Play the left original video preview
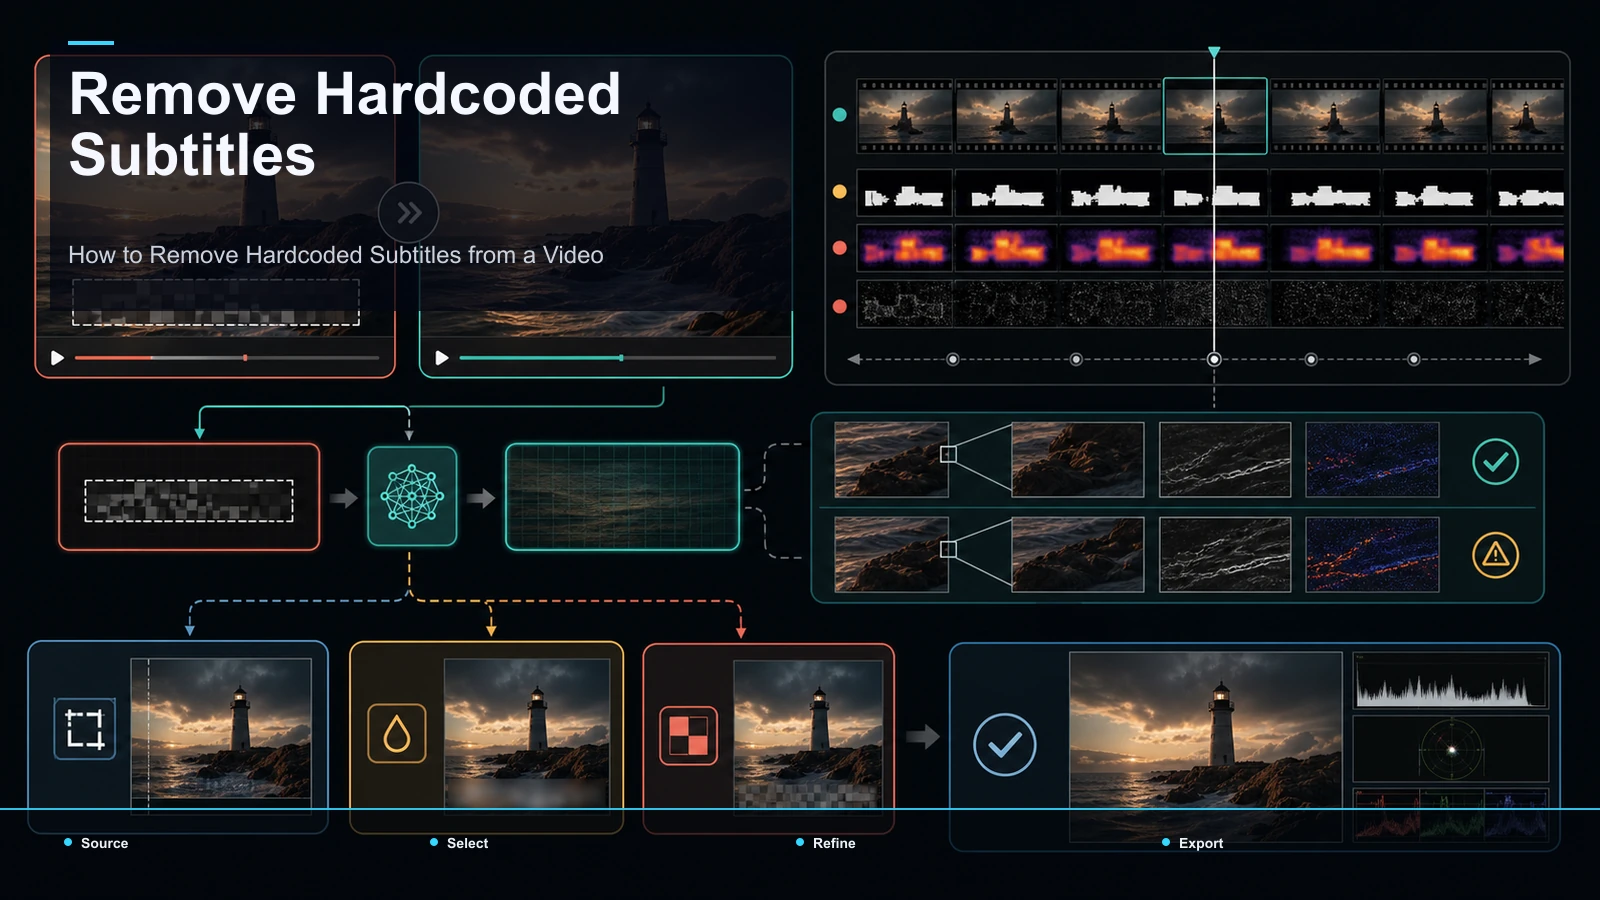The width and height of the screenshot is (1600, 900). click(x=58, y=357)
